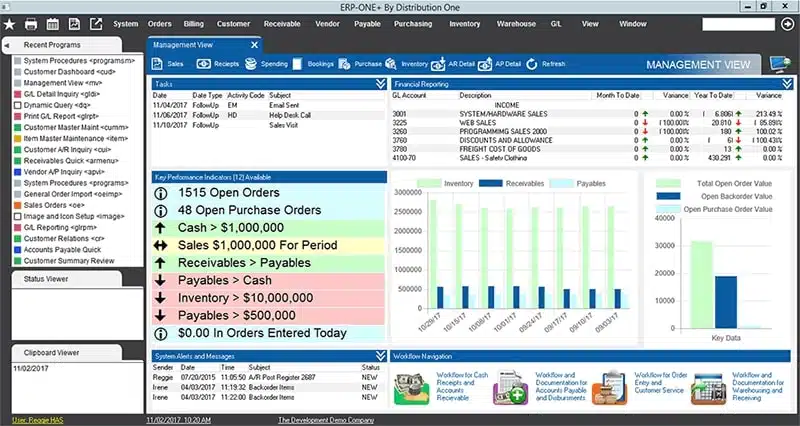Open the Warehouse menu
The width and height of the screenshot is (800, 426).
(x=516, y=24)
